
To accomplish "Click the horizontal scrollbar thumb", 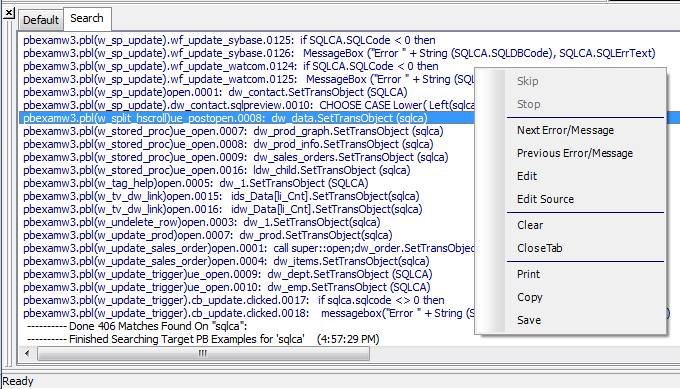I will click(203, 353).
